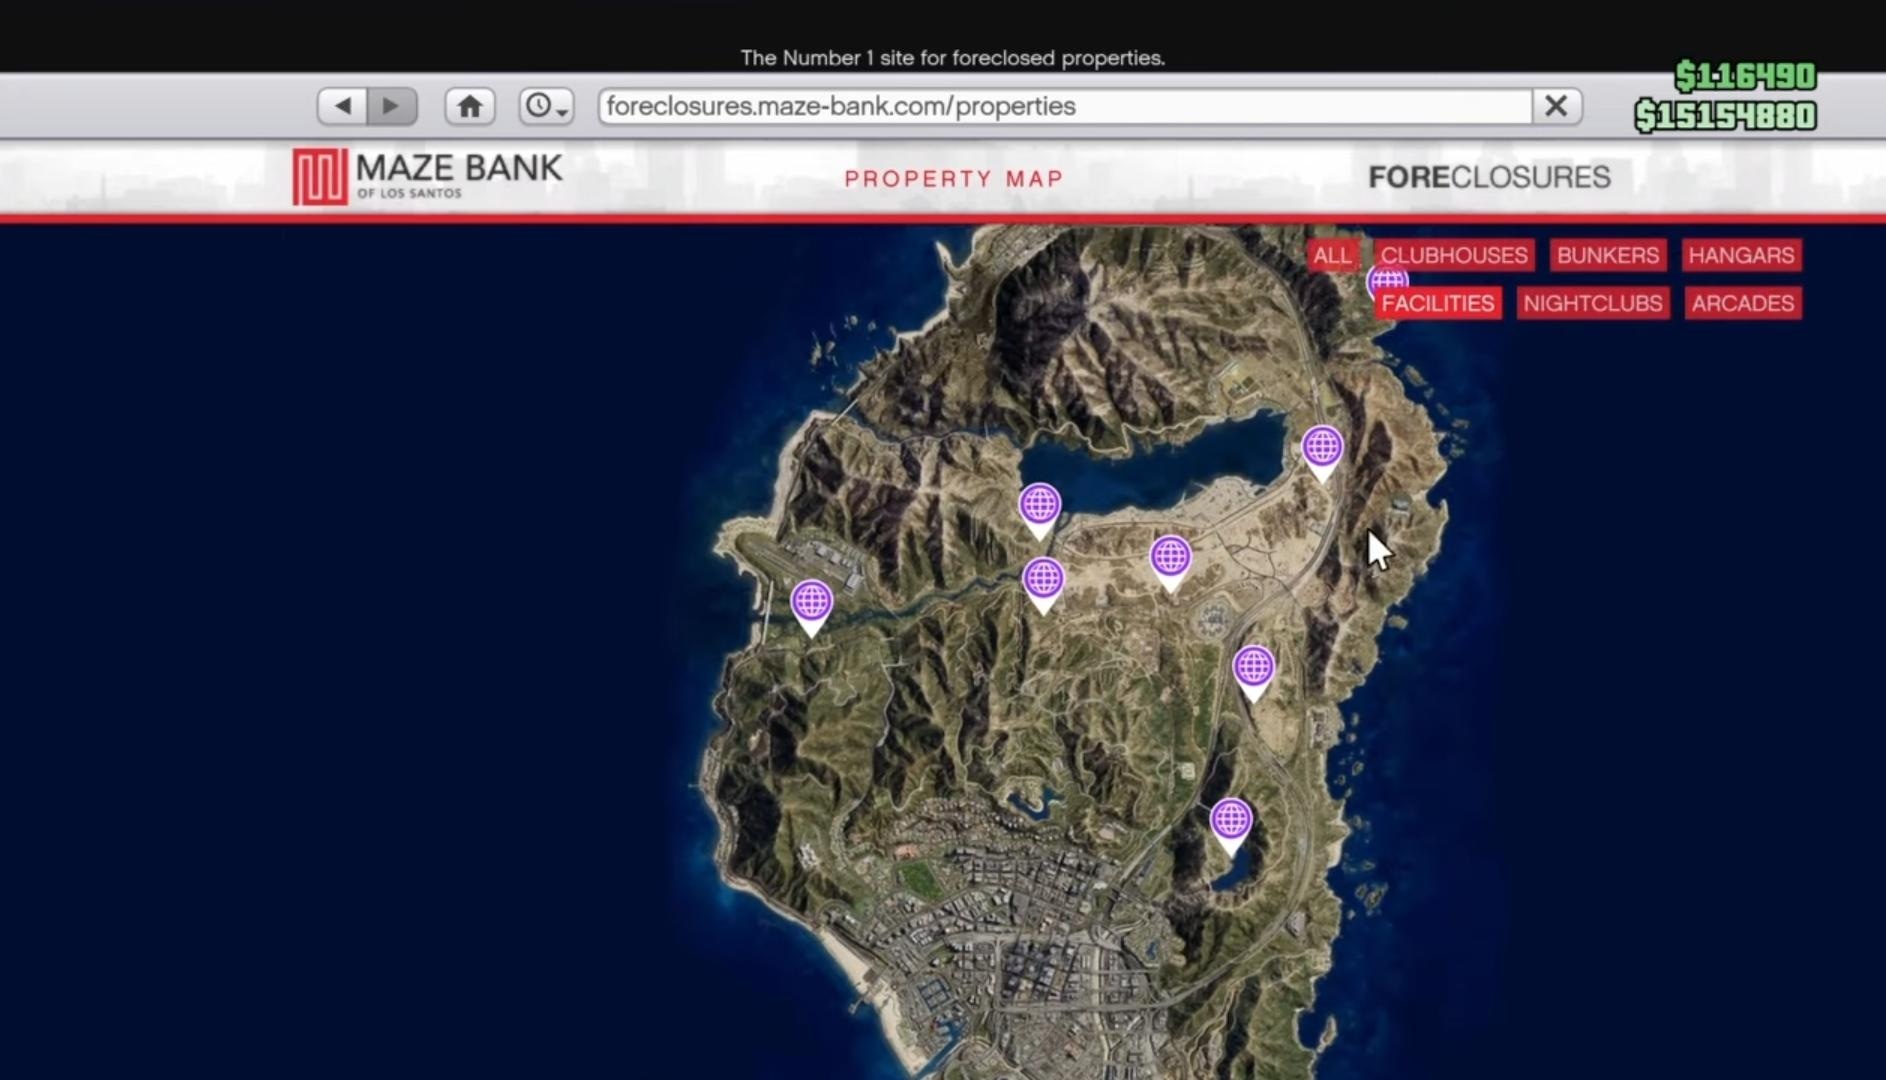Close the browser with the X button
Image resolution: width=1886 pixels, height=1080 pixels.
(x=1556, y=106)
